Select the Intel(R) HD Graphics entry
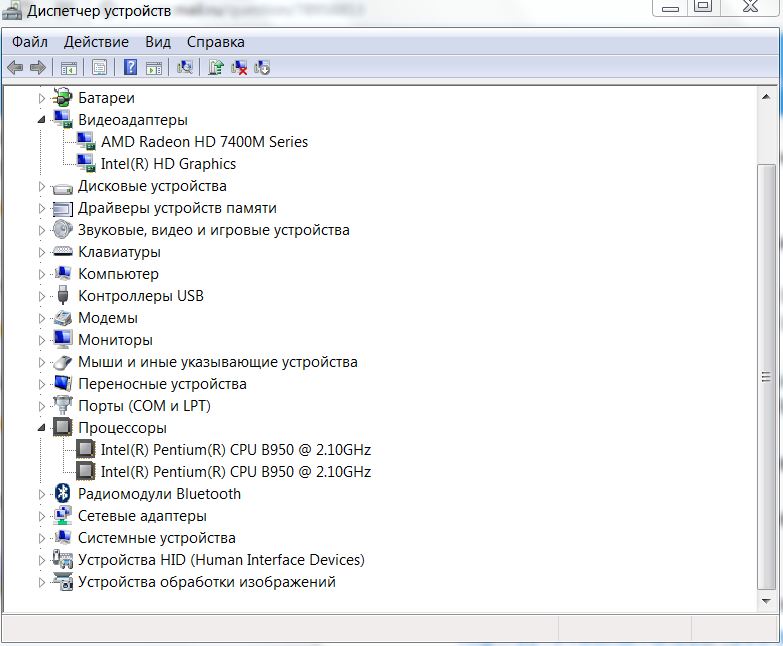The height and width of the screenshot is (646, 783). 168,164
